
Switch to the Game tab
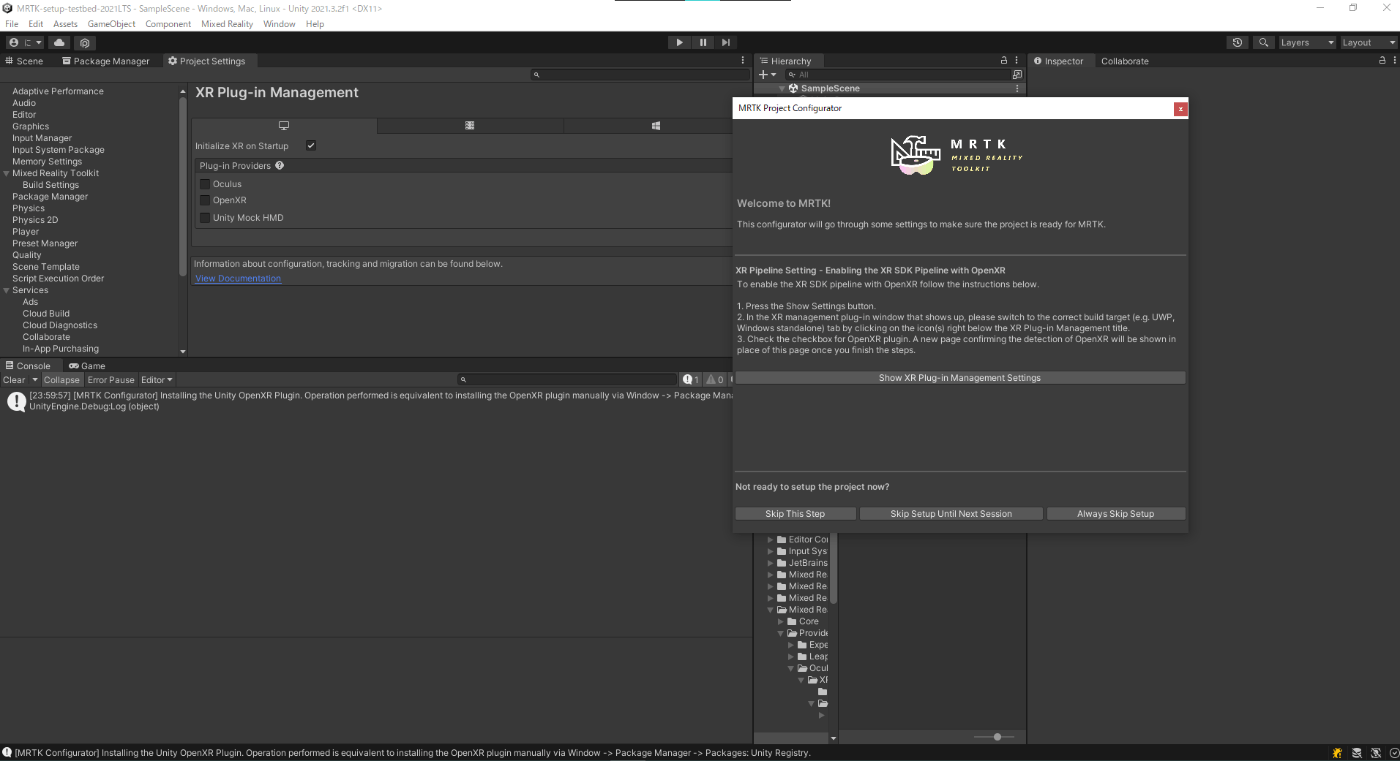click(x=87, y=366)
